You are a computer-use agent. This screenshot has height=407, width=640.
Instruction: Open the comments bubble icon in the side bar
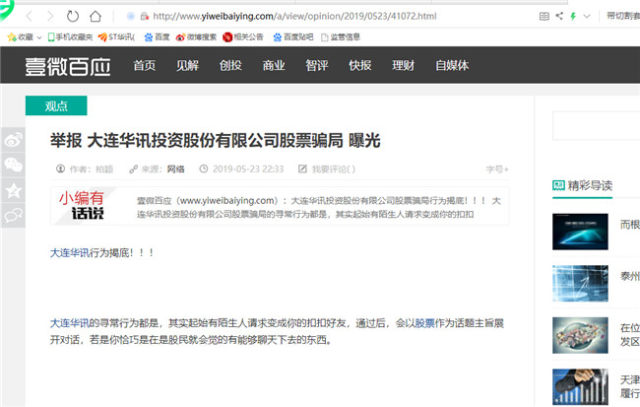pos(13,215)
